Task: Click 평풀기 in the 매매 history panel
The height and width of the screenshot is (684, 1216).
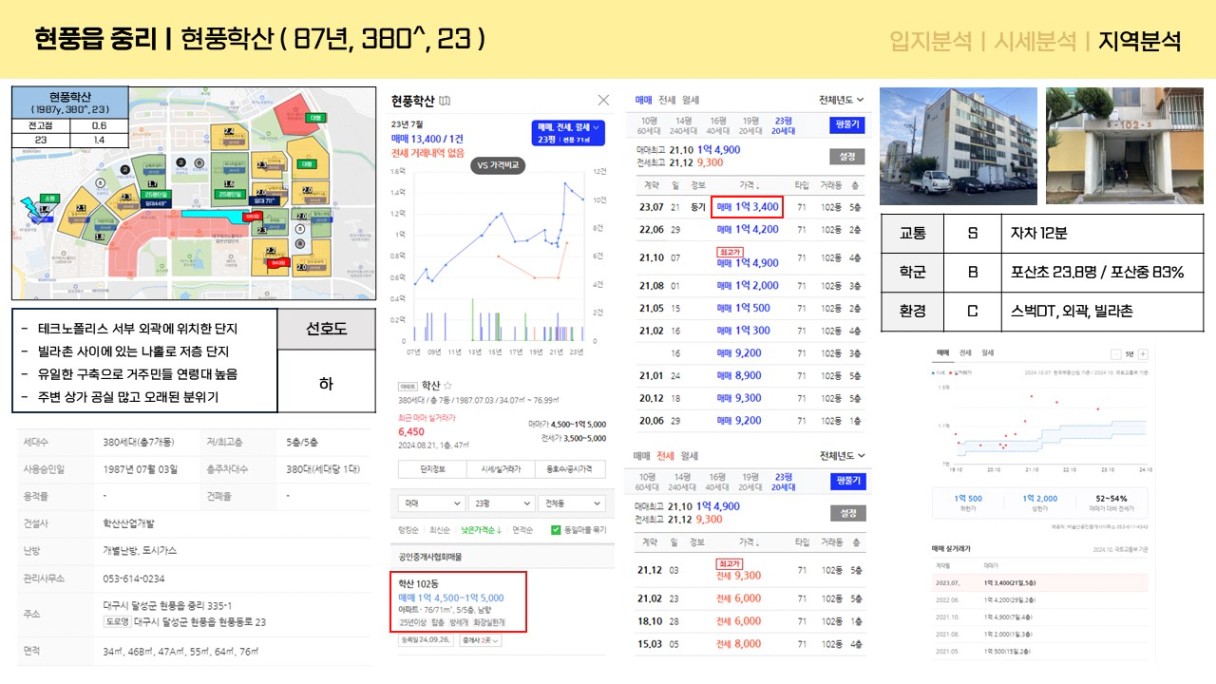Action: [847, 125]
